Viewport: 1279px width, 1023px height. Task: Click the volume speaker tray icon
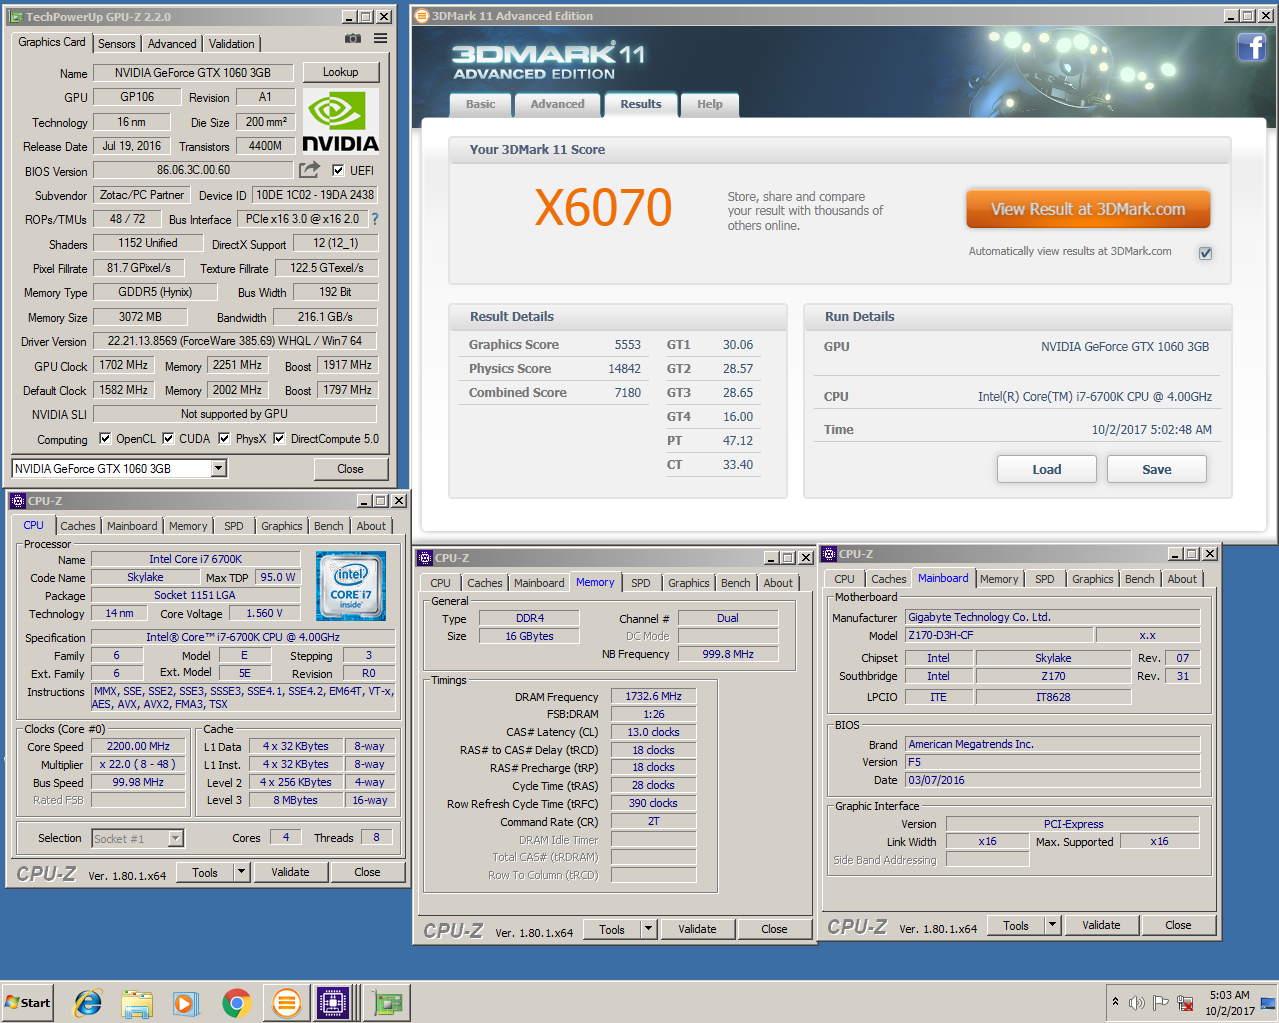click(1136, 1003)
